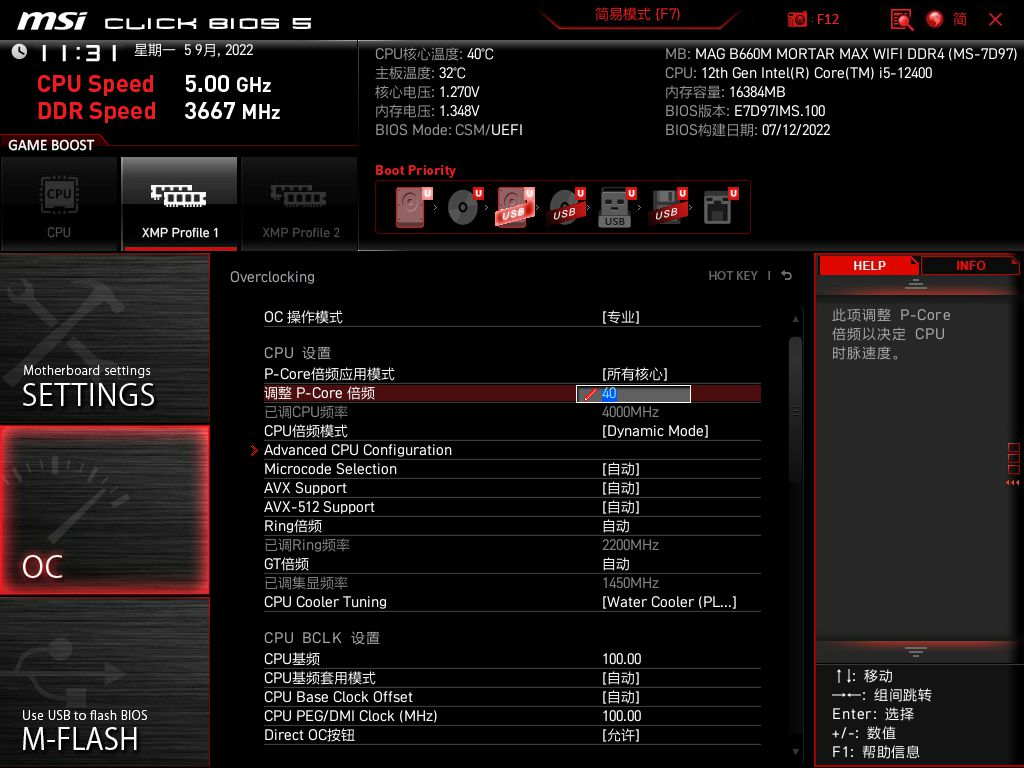Select the network boot device icon
The height and width of the screenshot is (768, 1024).
(719, 207)
